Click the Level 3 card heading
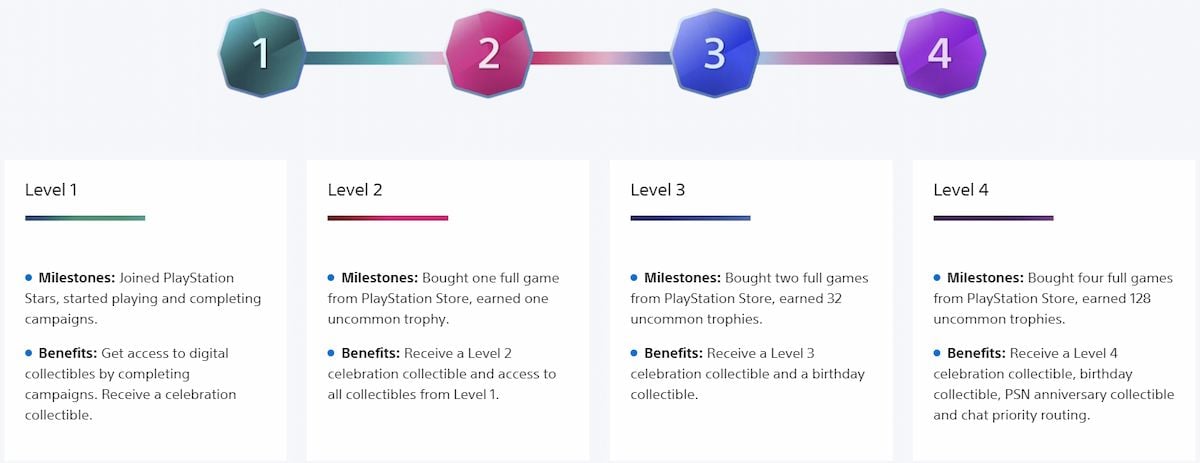The image size is (1200, 463). [x=658, y=189]
